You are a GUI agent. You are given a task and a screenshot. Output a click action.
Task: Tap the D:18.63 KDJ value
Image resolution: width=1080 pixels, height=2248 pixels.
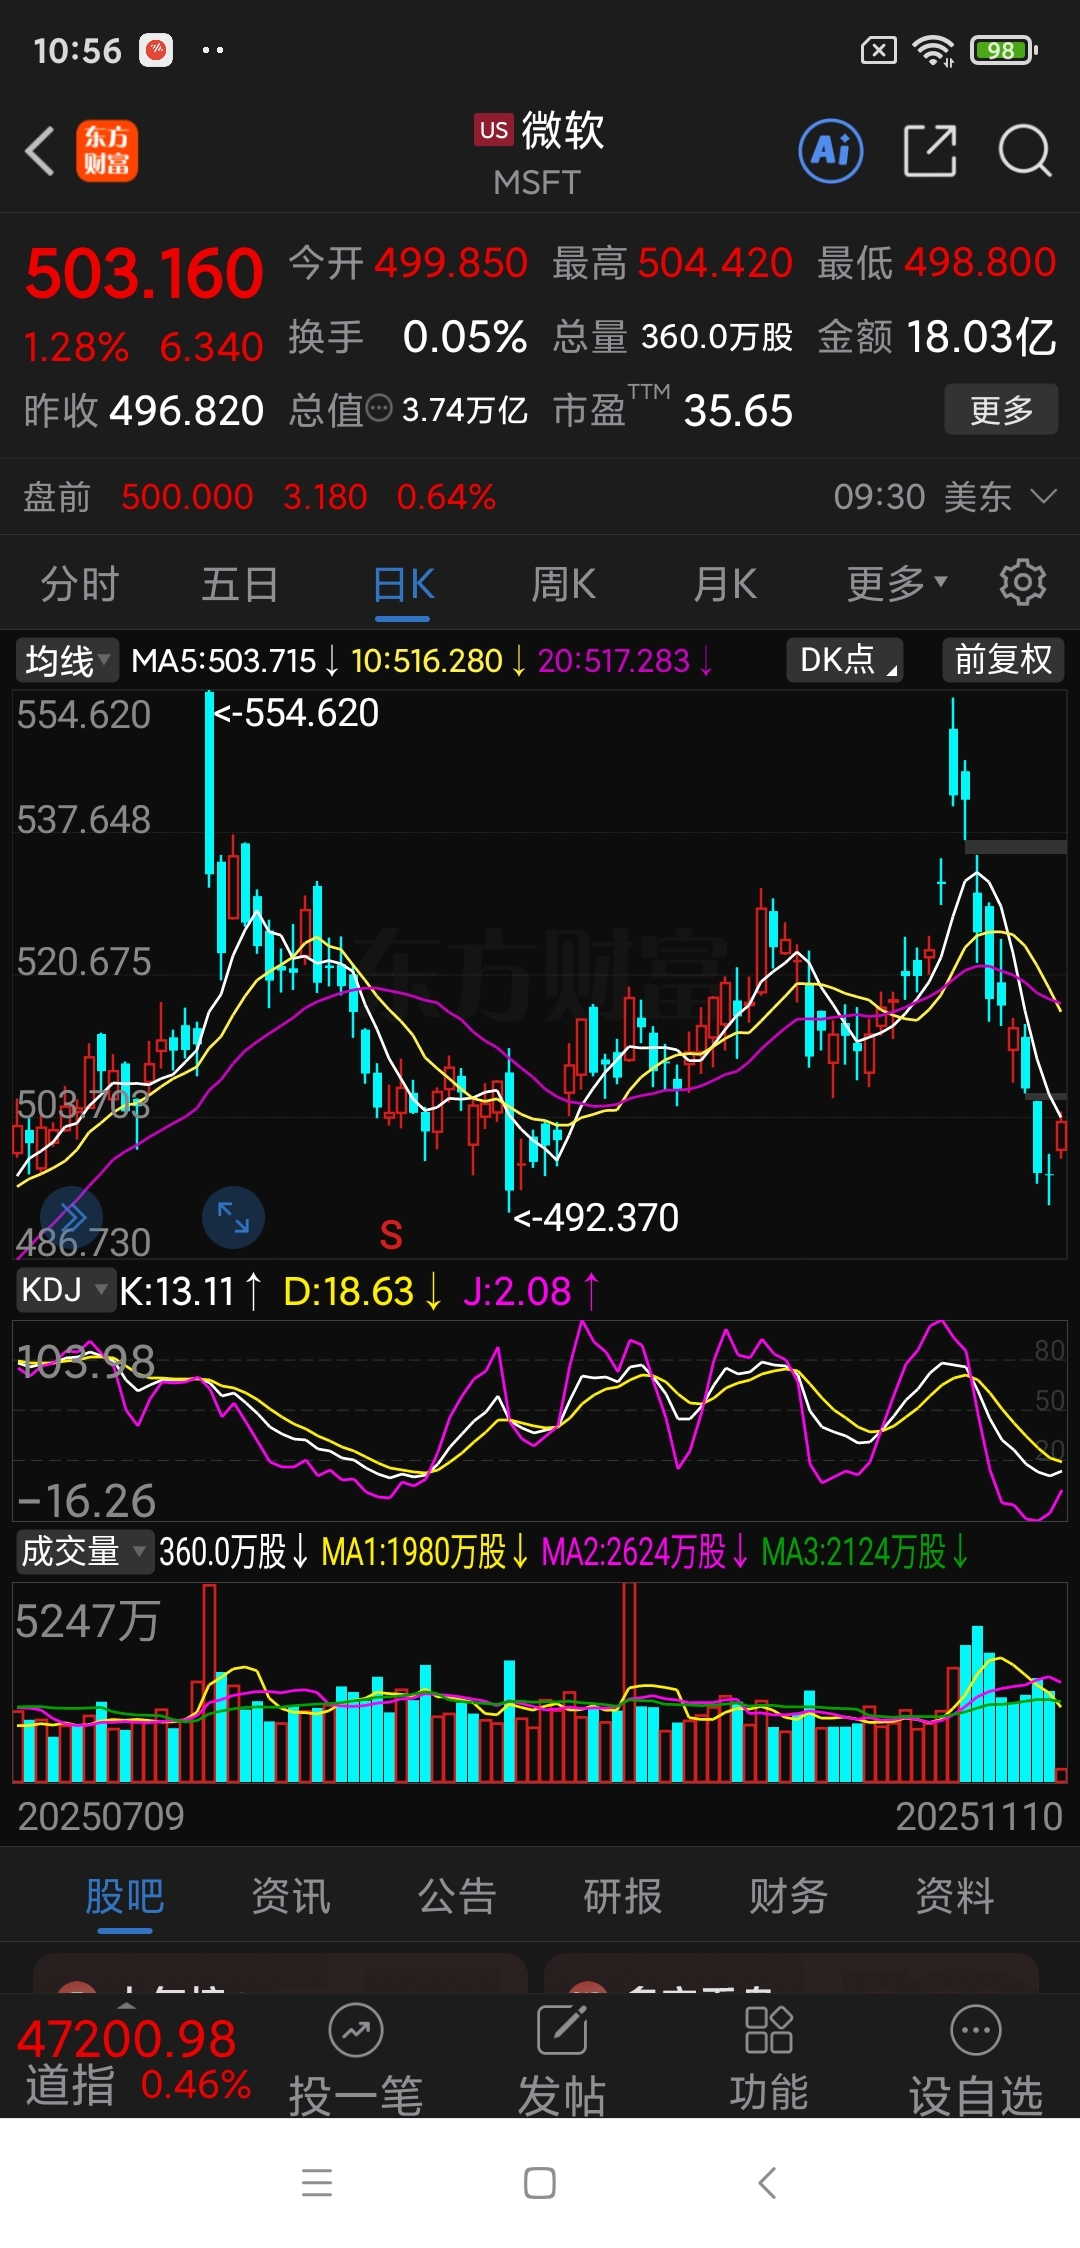pos(350,1291)
